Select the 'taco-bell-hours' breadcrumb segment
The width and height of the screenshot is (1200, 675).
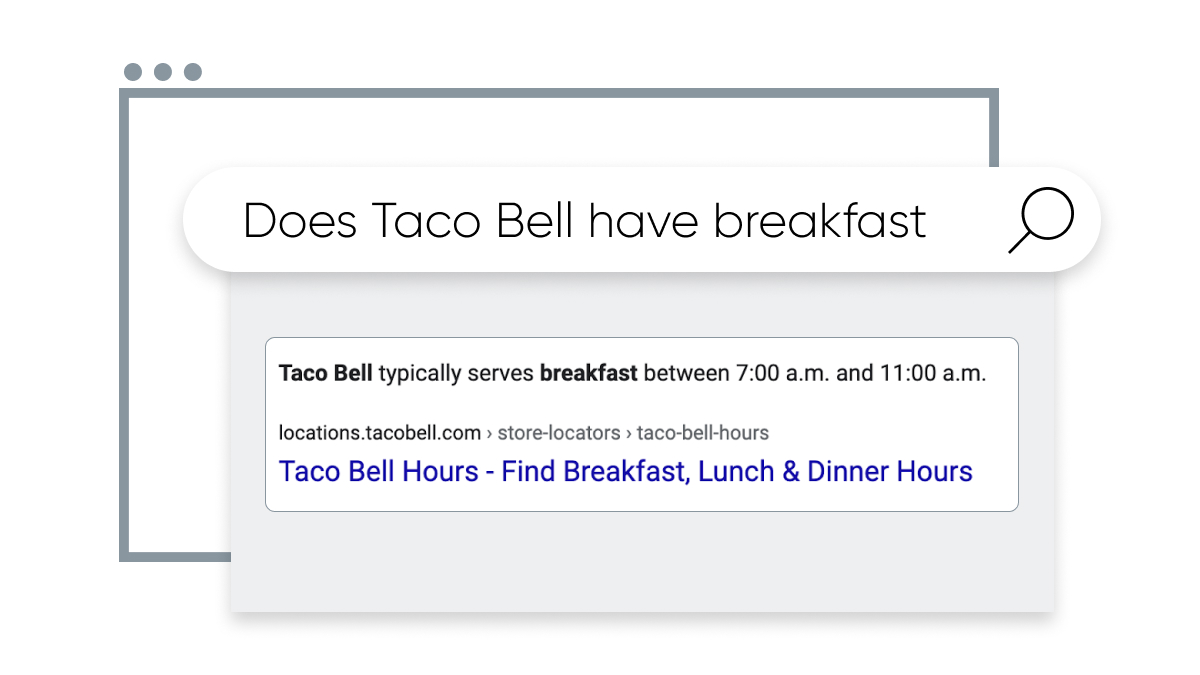pyautogui.click(x=703, y=433)
